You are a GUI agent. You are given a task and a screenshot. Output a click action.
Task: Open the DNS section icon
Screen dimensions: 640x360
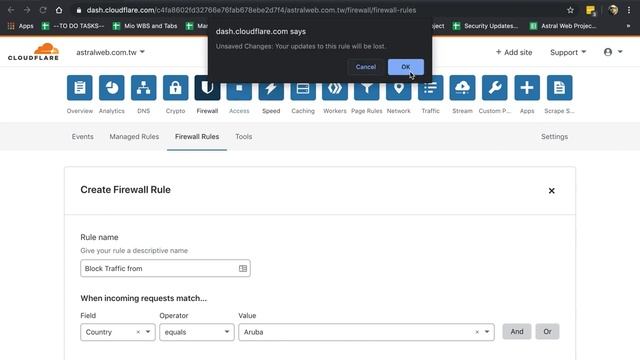point(143,88)
